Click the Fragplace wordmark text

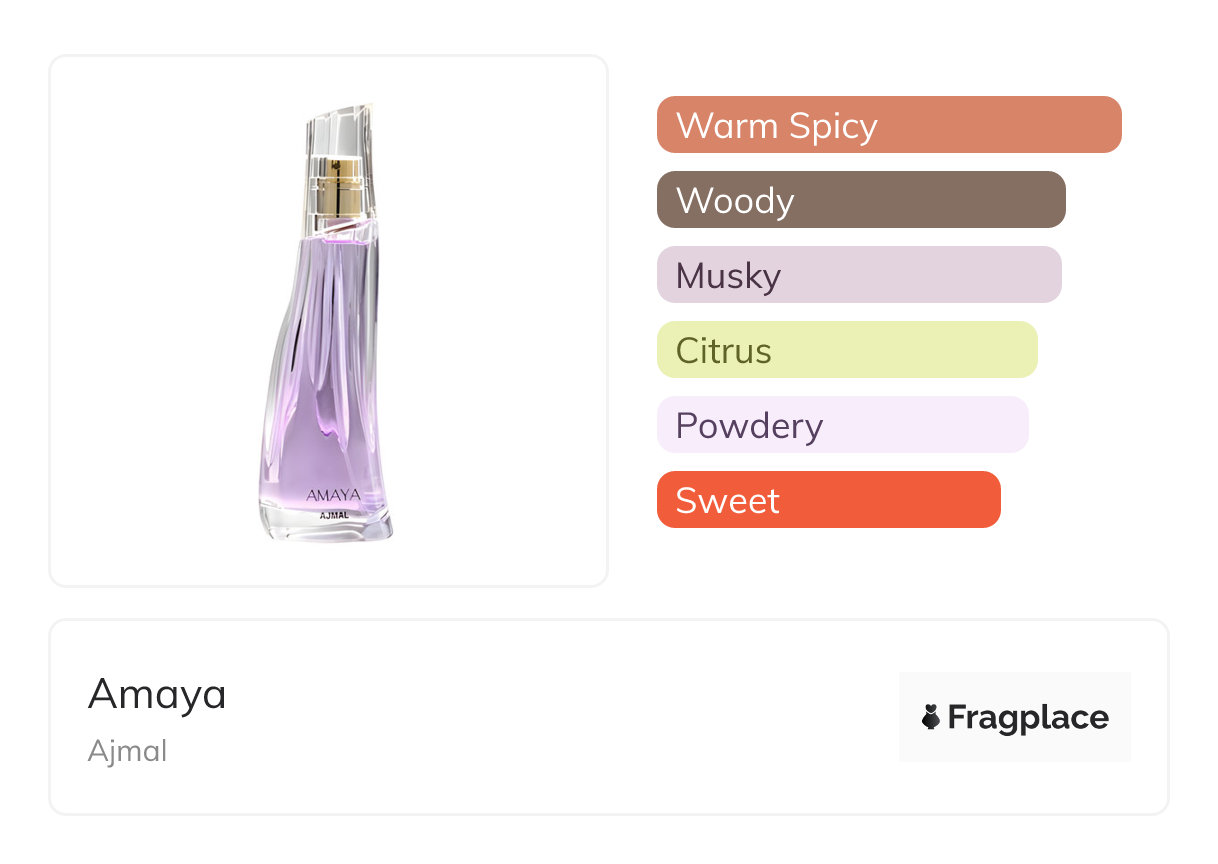(1027, 717)
